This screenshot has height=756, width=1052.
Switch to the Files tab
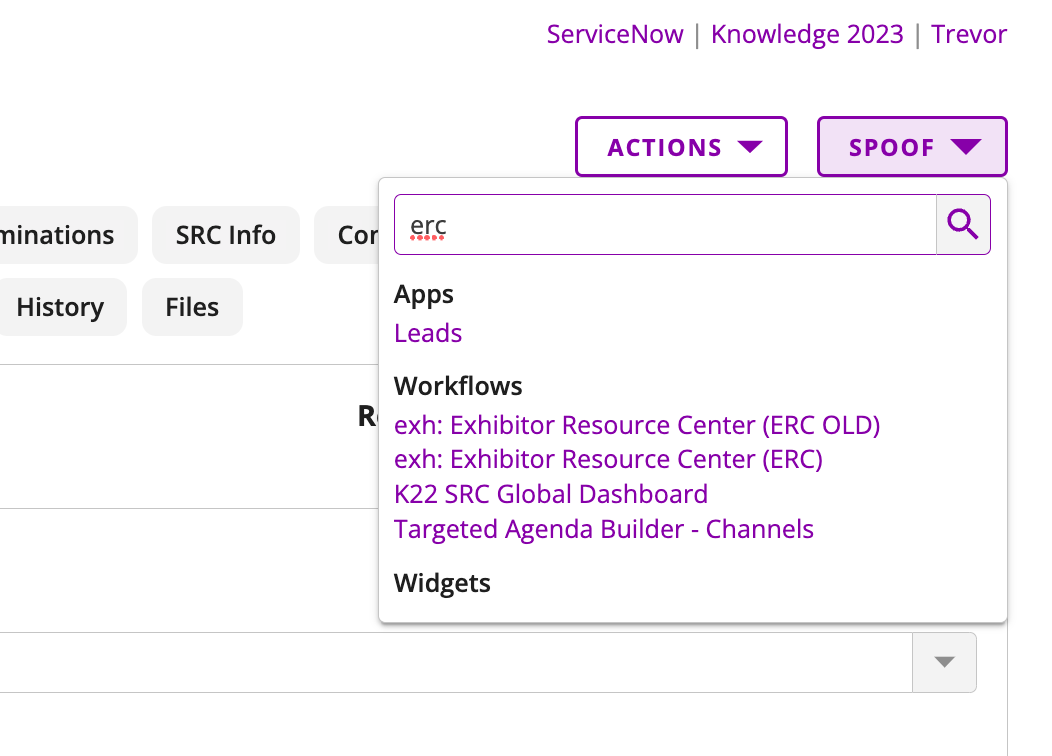[192, 307]
